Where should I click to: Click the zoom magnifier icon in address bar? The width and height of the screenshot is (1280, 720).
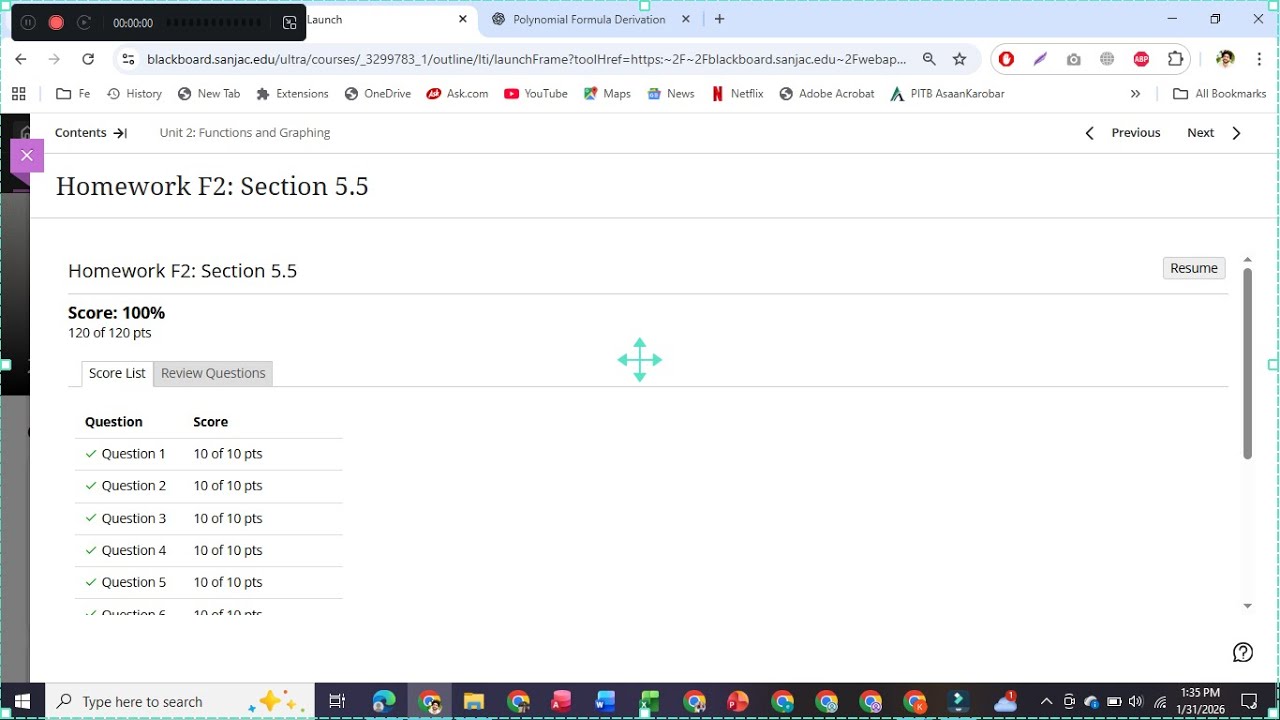[x=929, y=59]
